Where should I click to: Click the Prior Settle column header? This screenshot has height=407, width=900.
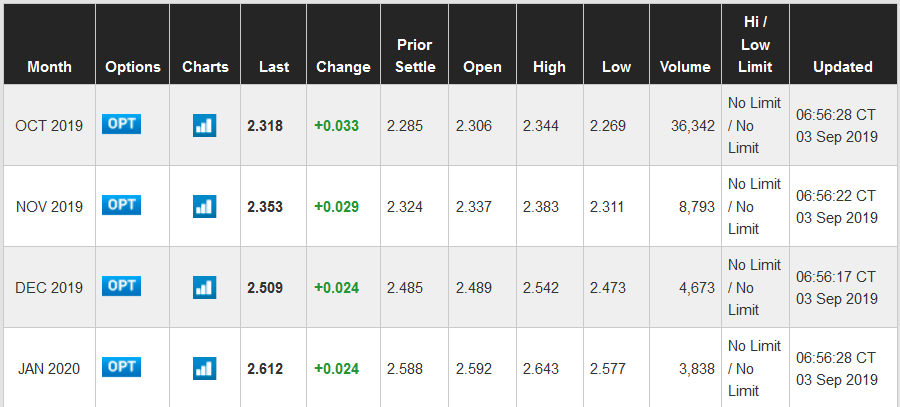coord(414,56)
